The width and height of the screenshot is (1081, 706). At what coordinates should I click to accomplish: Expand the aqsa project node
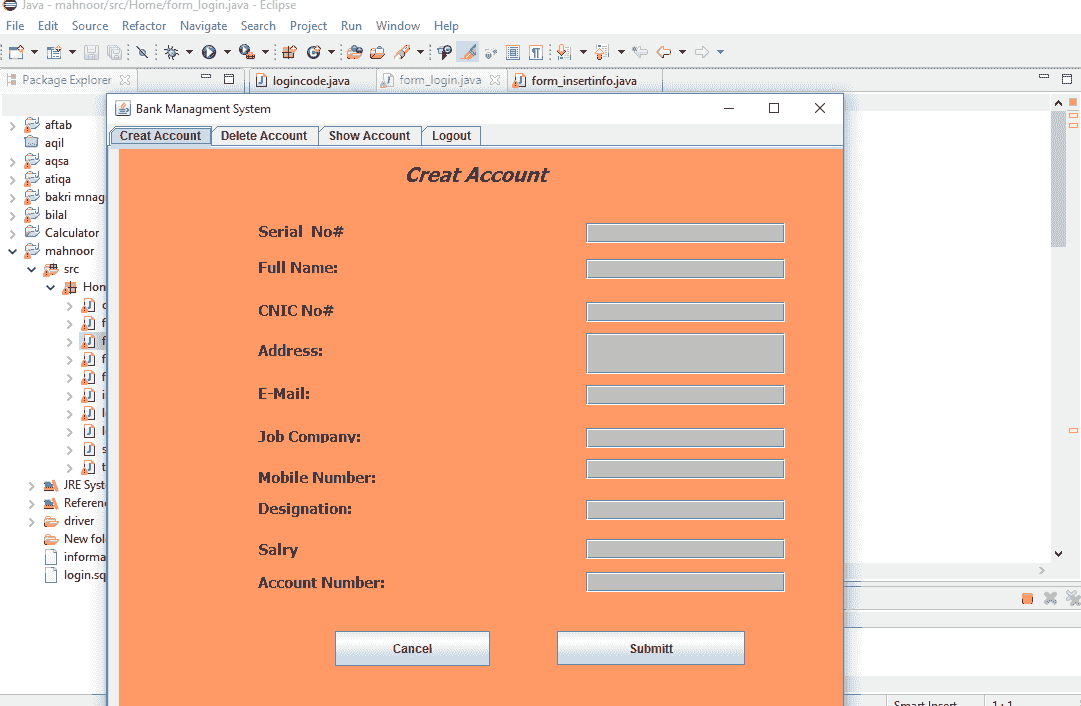coord(12,161)
